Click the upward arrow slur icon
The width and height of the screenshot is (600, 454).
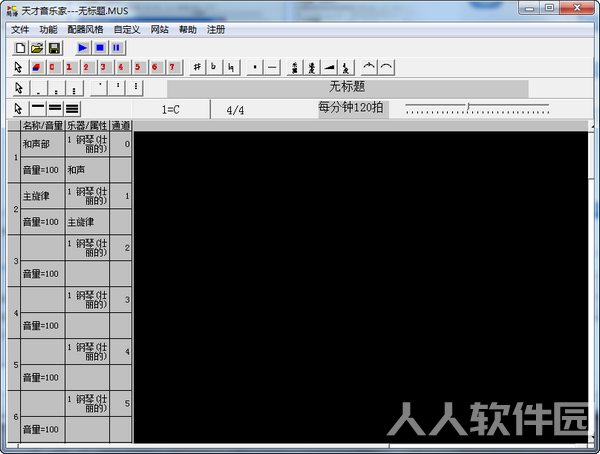(x=369, y=68)
